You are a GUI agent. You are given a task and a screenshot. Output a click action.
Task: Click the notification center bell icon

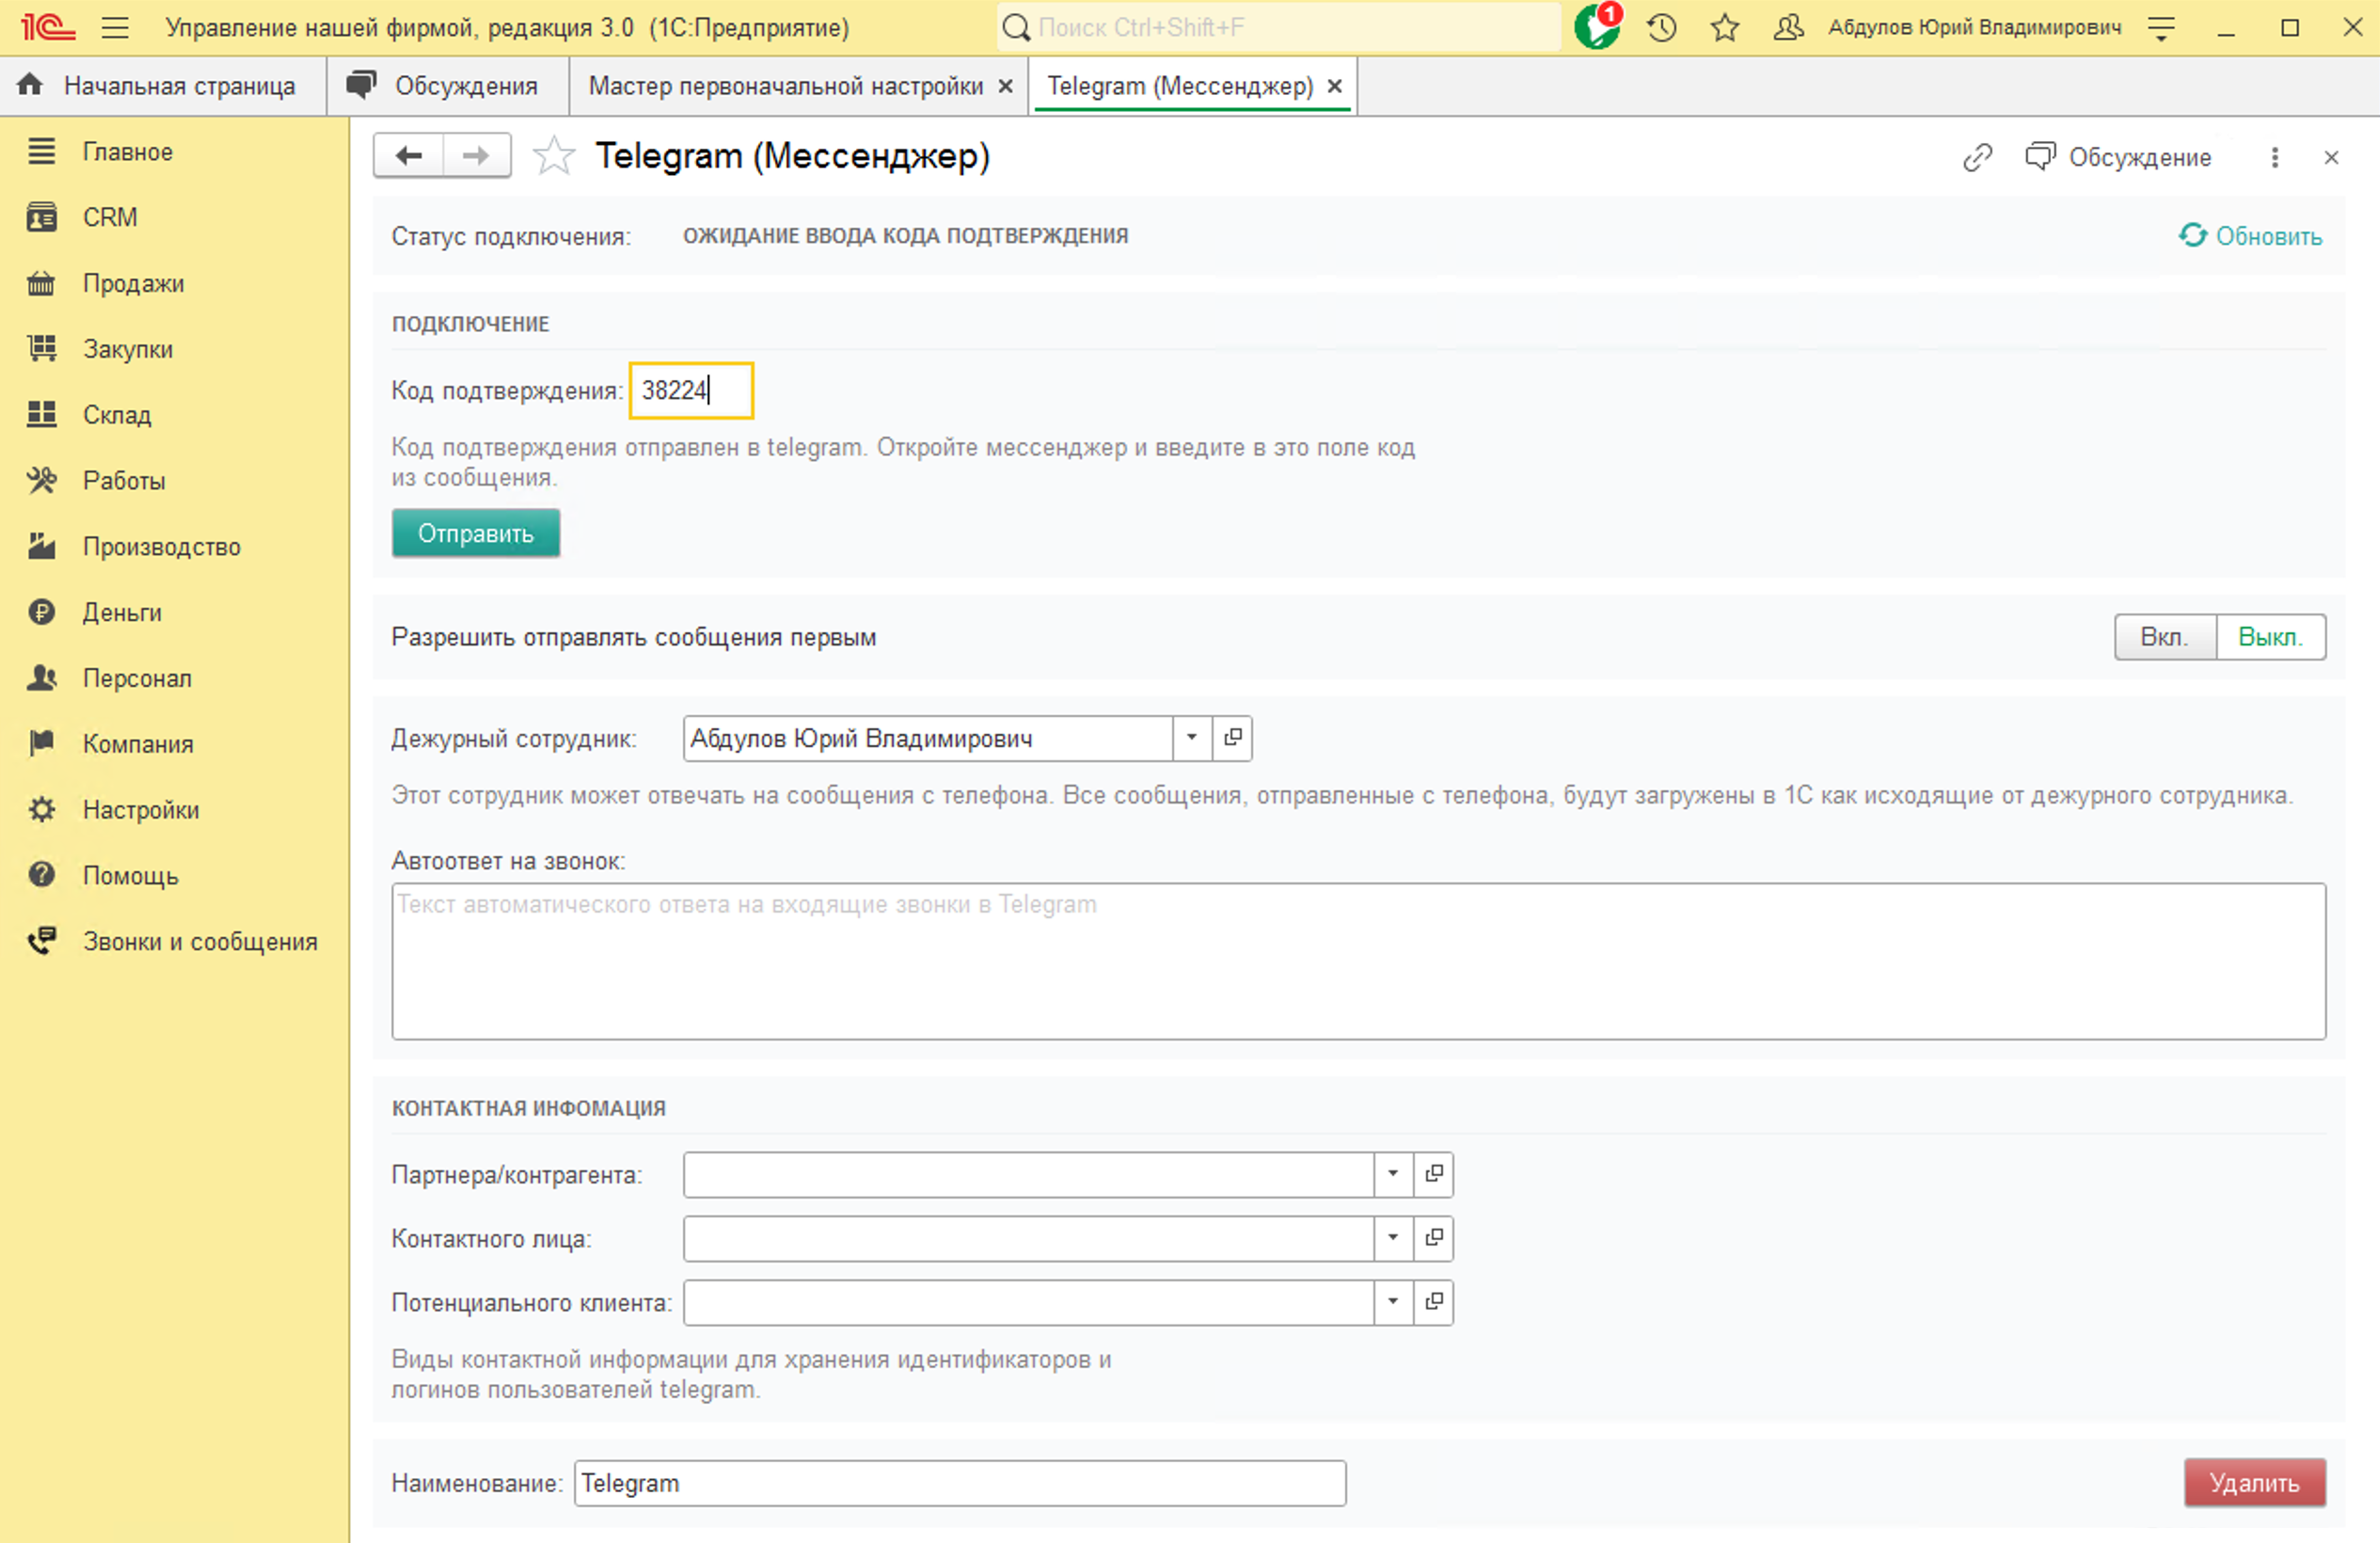pyautogui.click(x=1596, y=27)
